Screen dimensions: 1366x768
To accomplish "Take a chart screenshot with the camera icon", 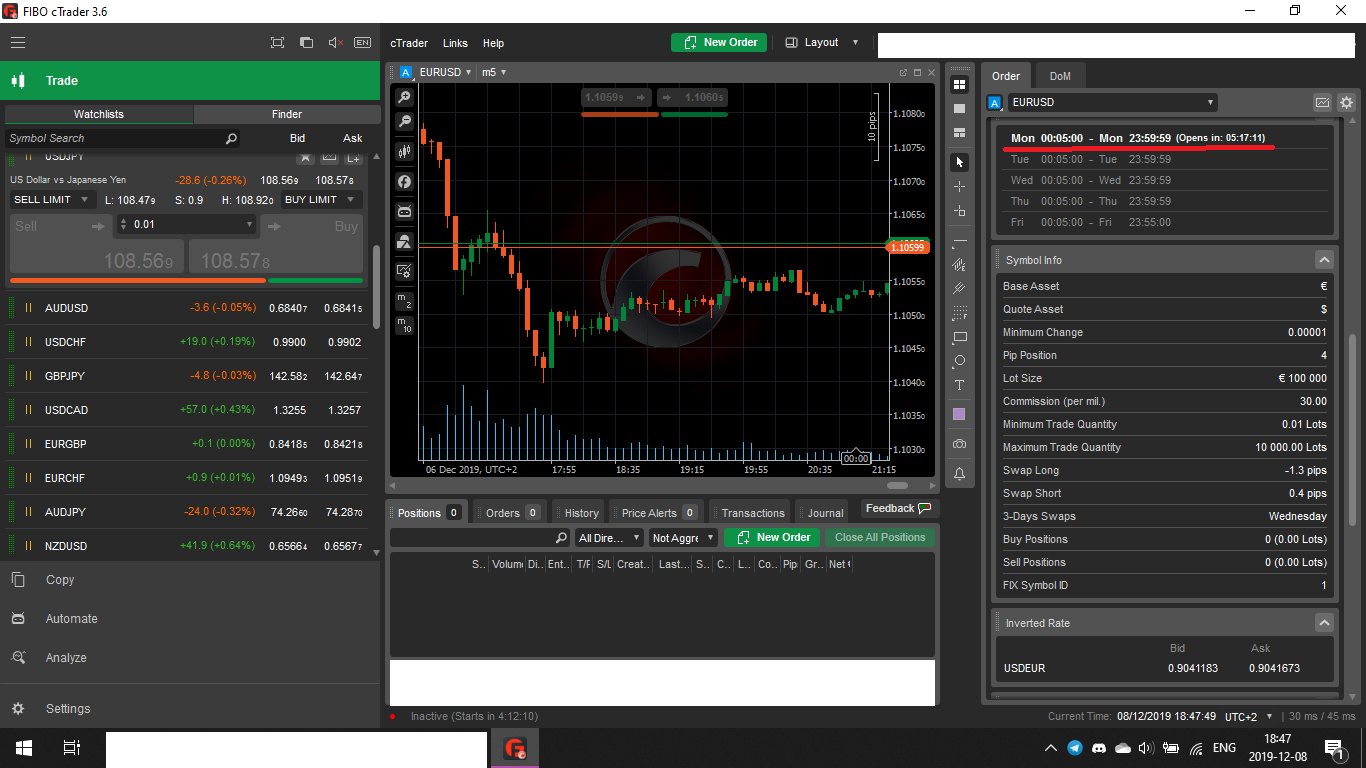I will (x=960, y=444).
